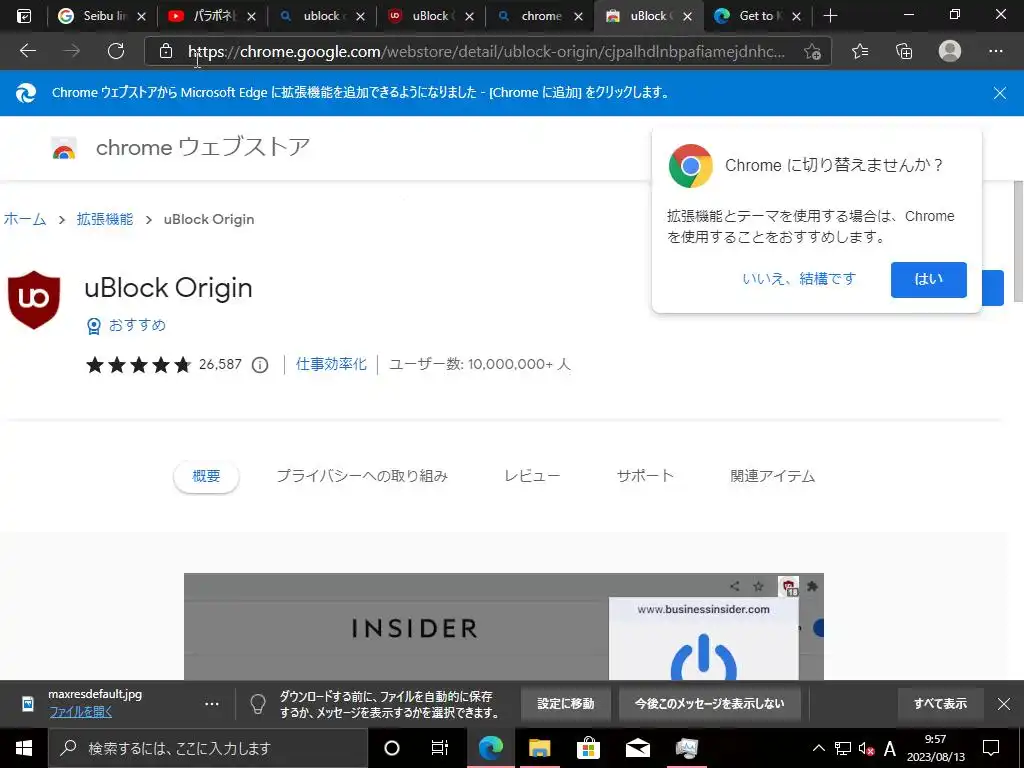Screen dimensions: 1024x768
Task: Close the active uBlock web store tab
Action: [687, 16]
